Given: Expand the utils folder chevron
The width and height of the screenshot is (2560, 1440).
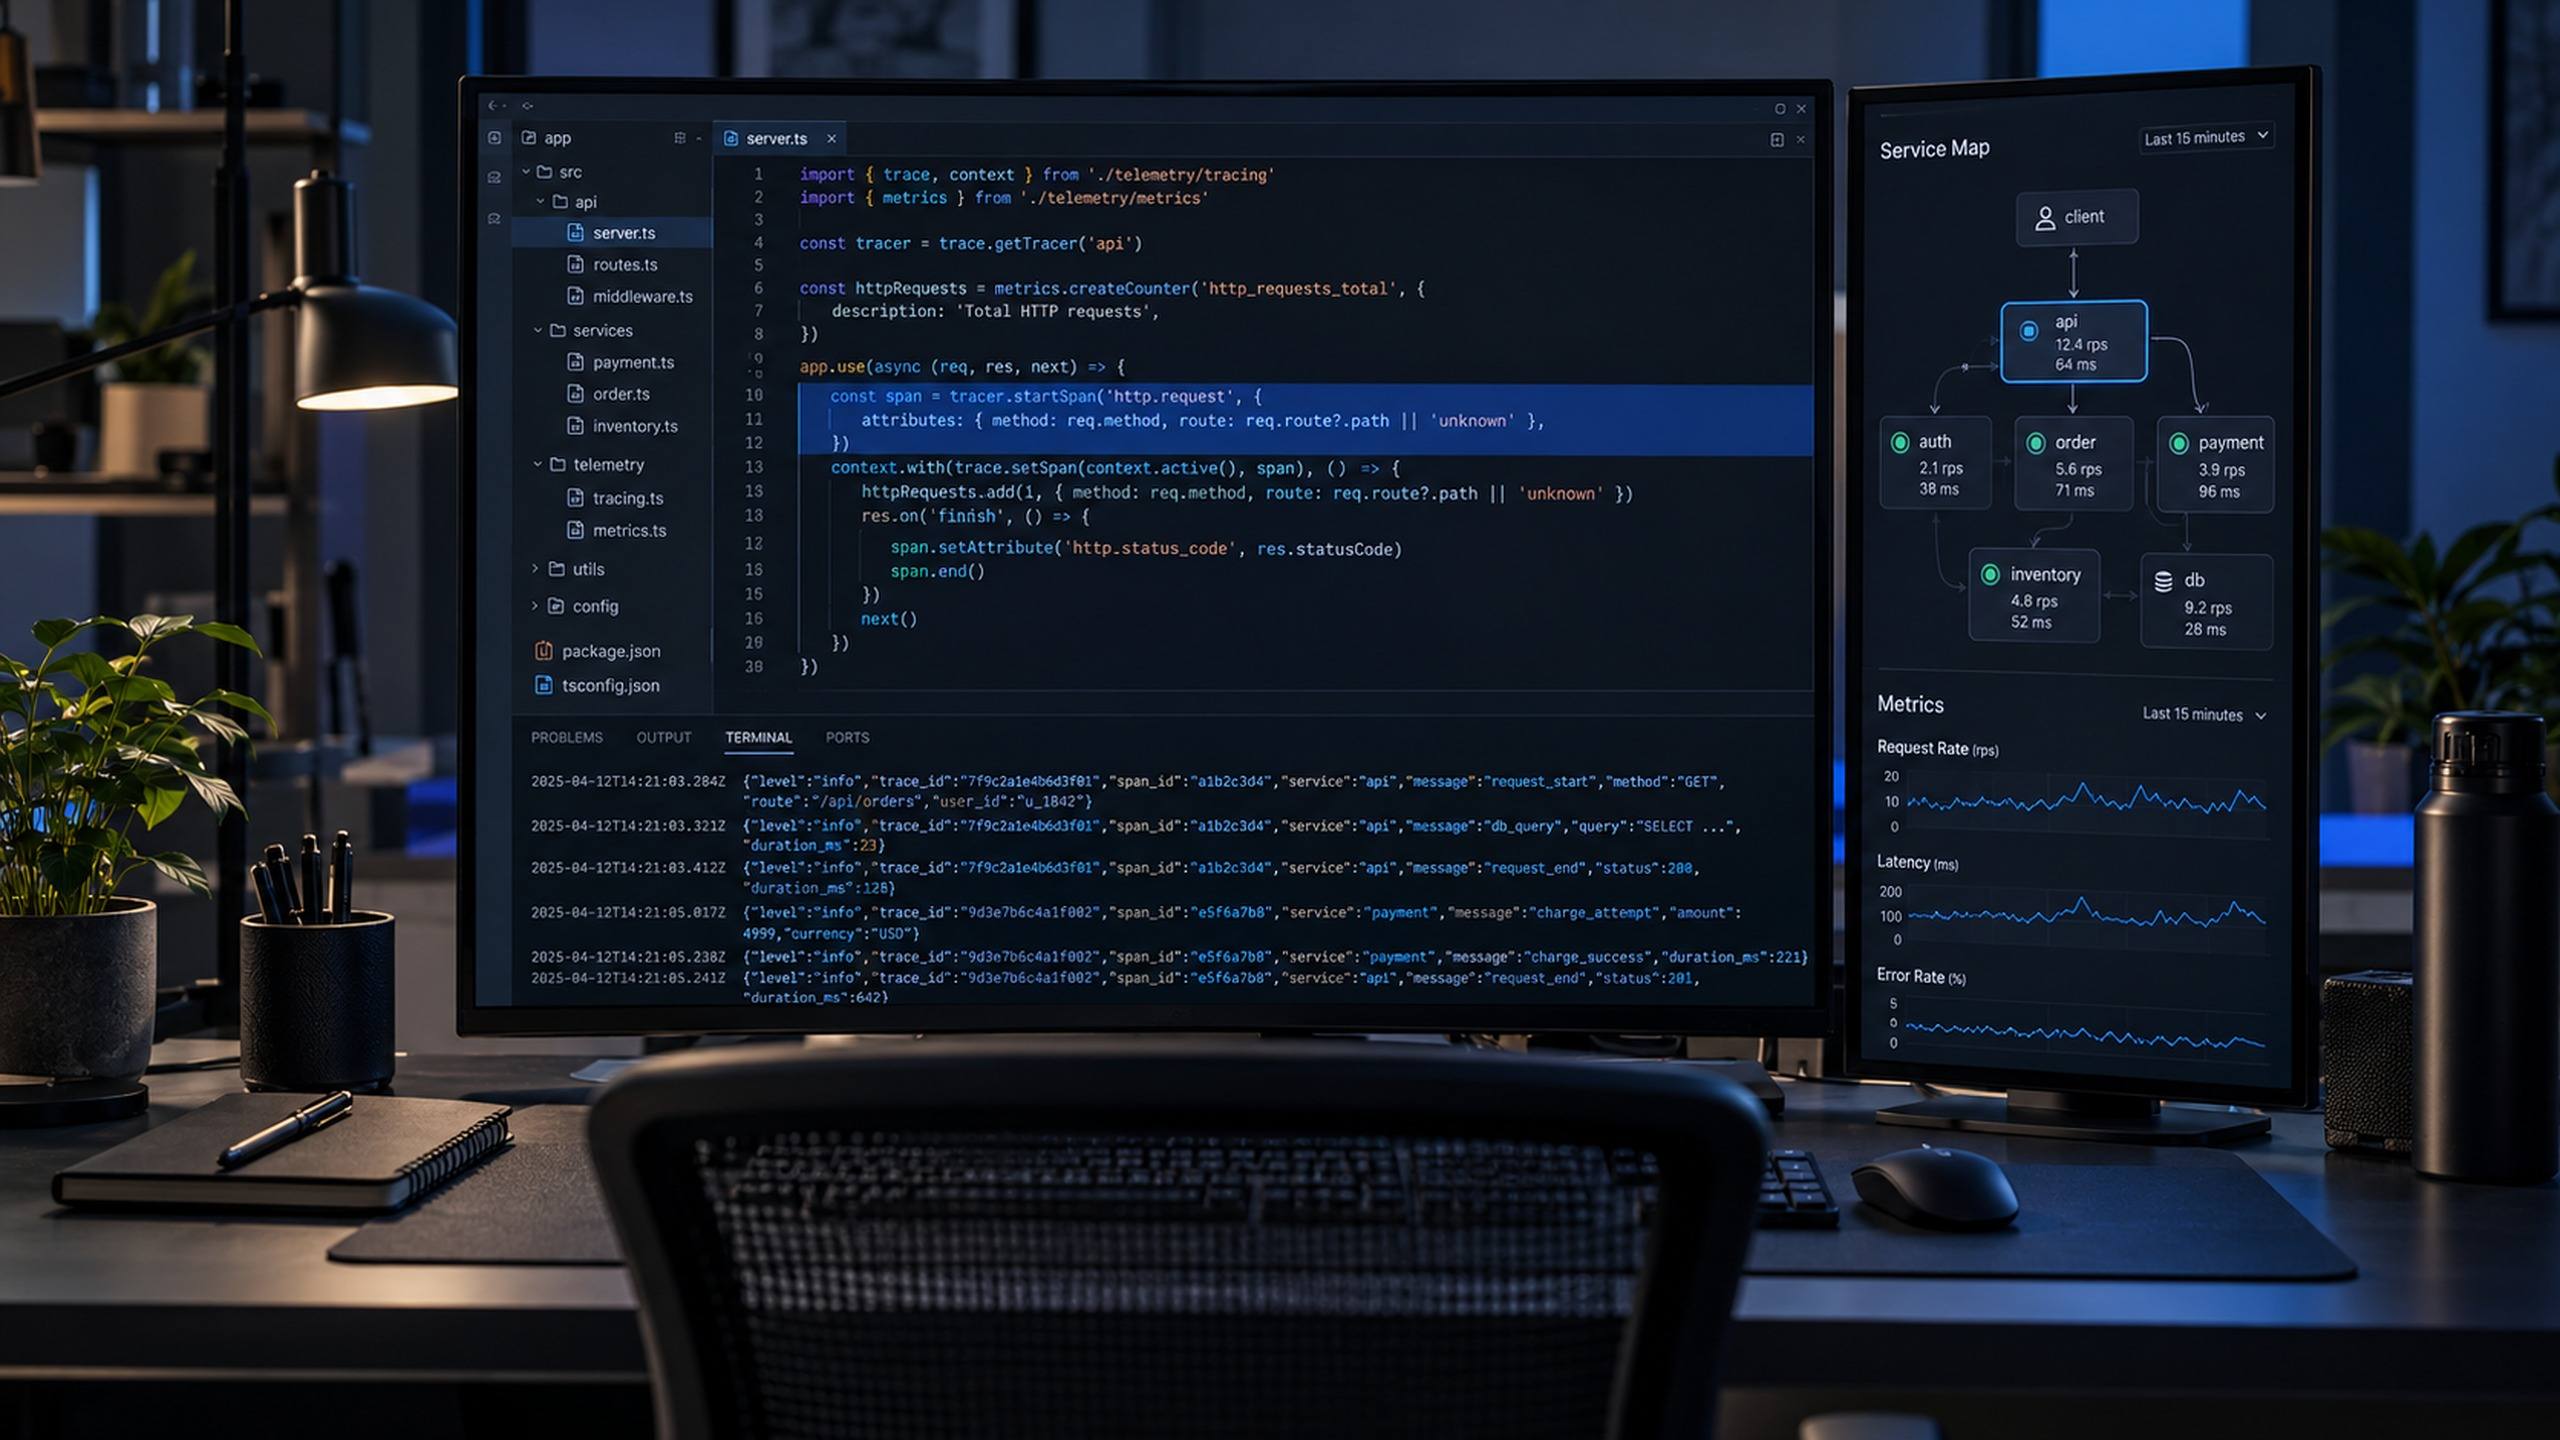Looking at the screenshot, I should (535, 569).
